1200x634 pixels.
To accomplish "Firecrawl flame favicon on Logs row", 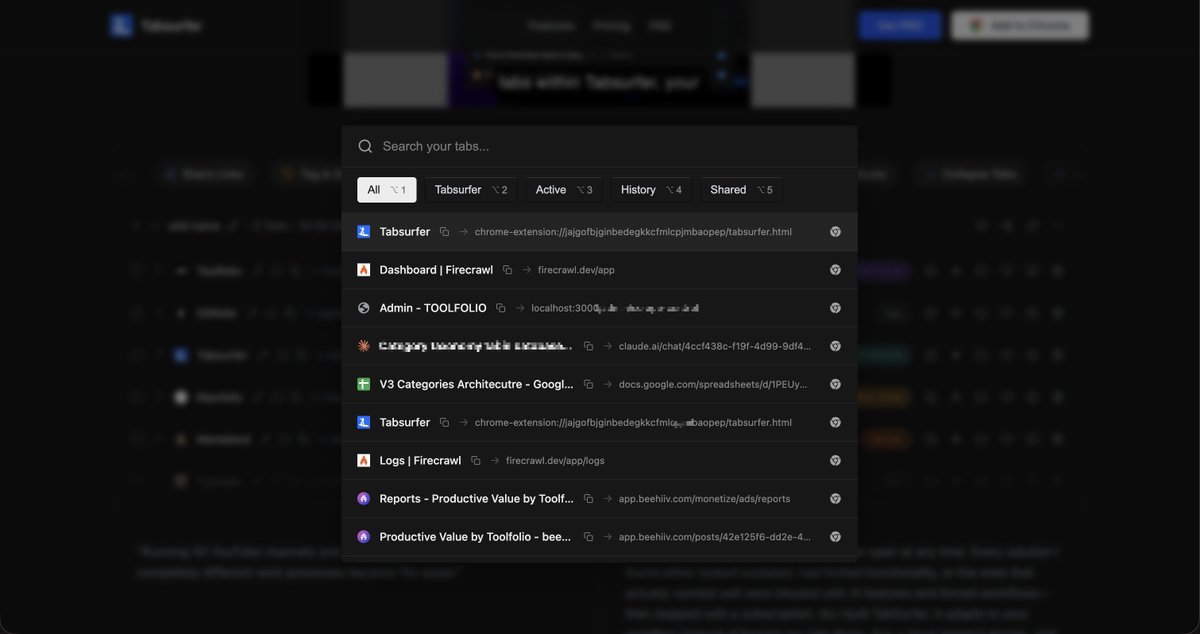I will tap(364, 461).
